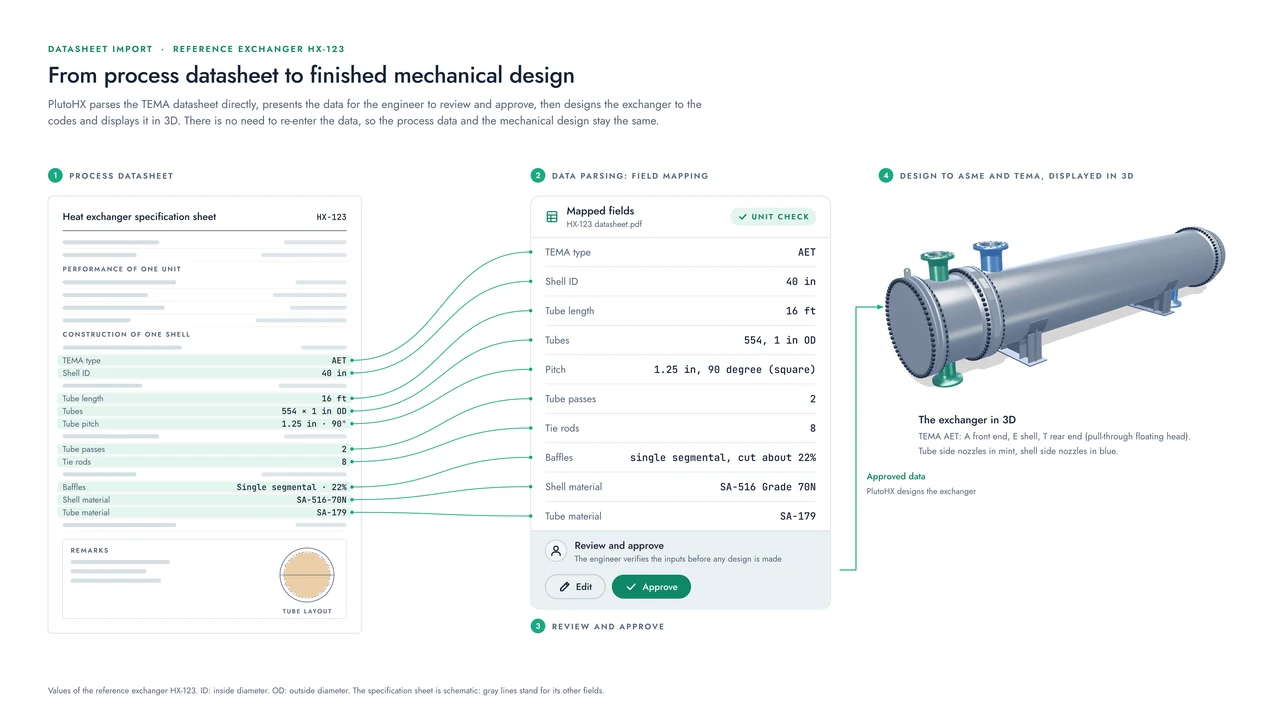The width and height of the screenshot is (1280, 720).
Task: Click the "Review and approve" heading beside the person icon
Action: (x=619, y=546)
